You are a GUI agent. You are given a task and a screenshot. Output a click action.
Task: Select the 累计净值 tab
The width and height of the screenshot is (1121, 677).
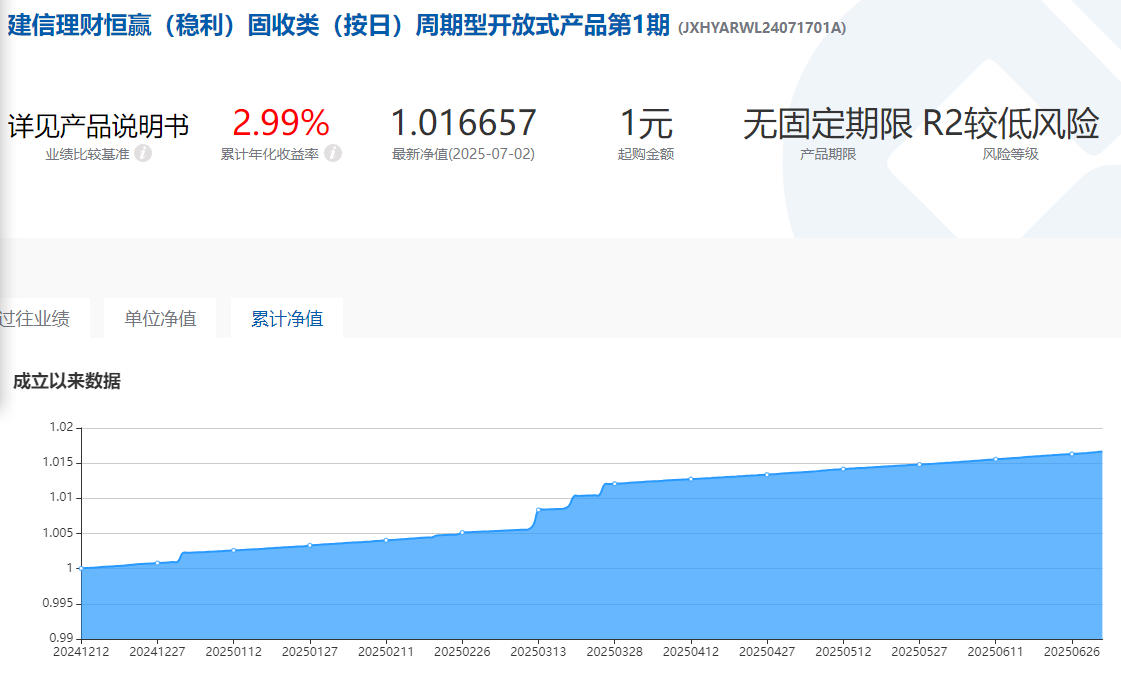[x=287, y=318]
